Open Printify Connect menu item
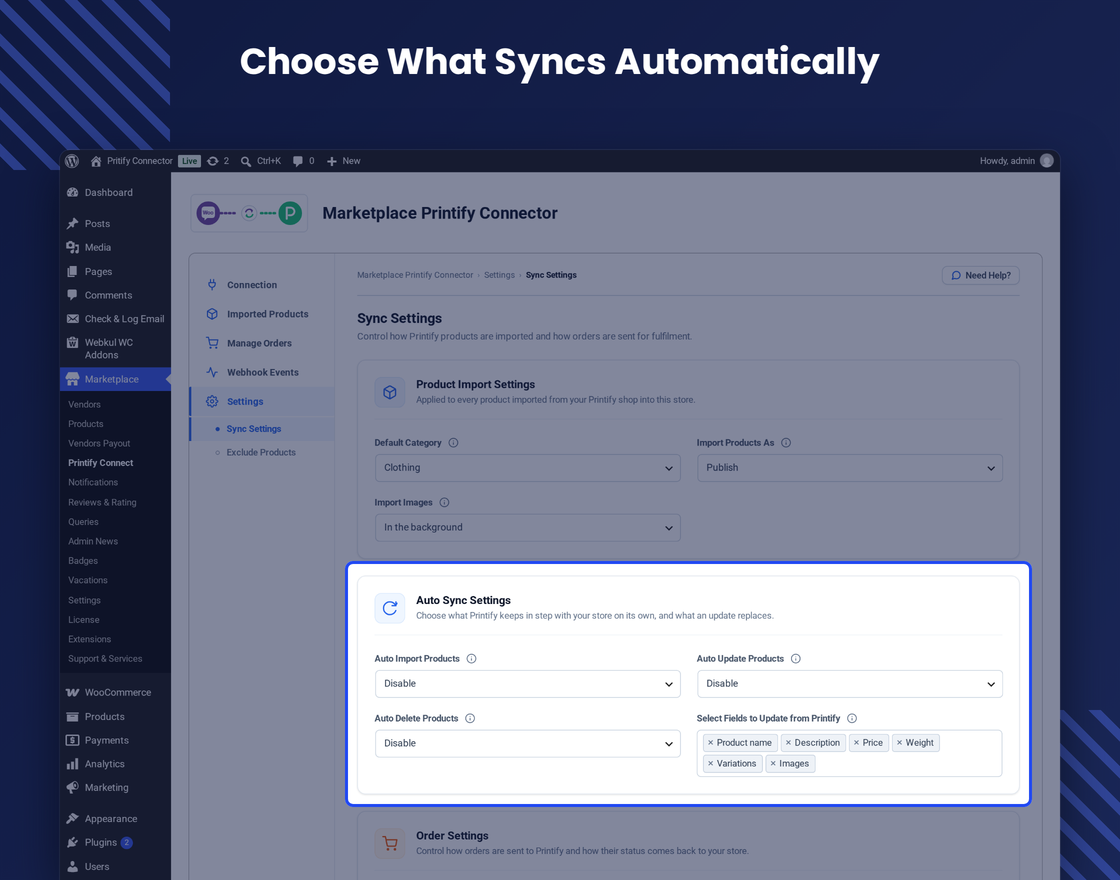 pos(101,463)
